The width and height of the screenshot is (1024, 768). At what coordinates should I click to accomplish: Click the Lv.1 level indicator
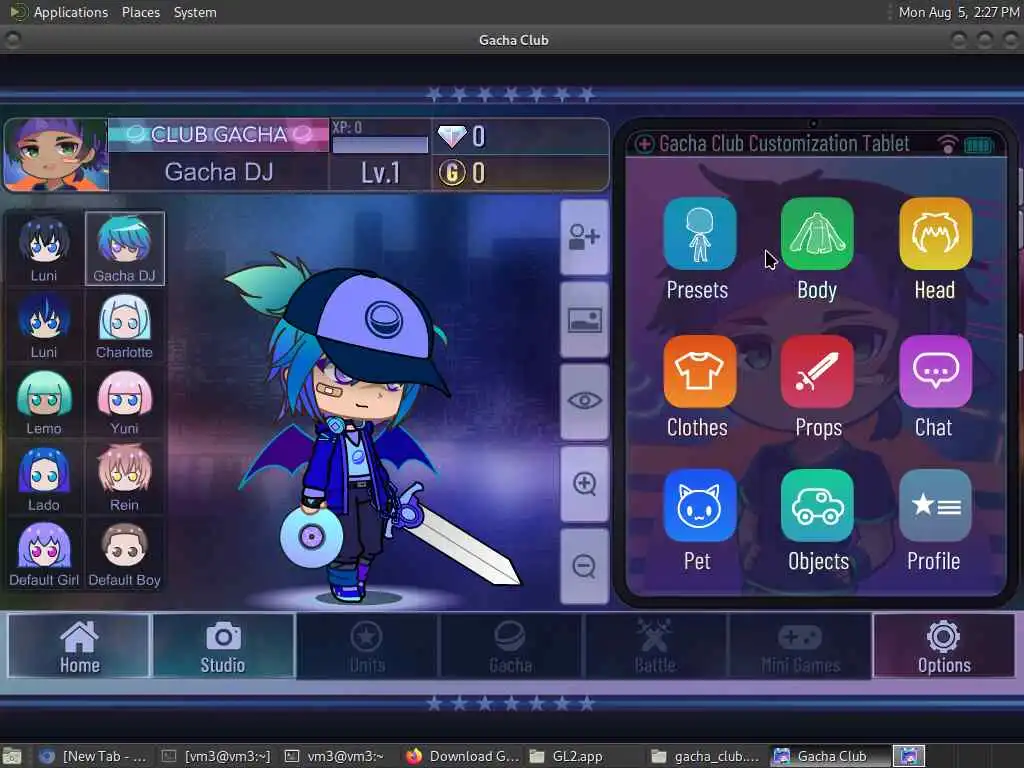point(380,173)
